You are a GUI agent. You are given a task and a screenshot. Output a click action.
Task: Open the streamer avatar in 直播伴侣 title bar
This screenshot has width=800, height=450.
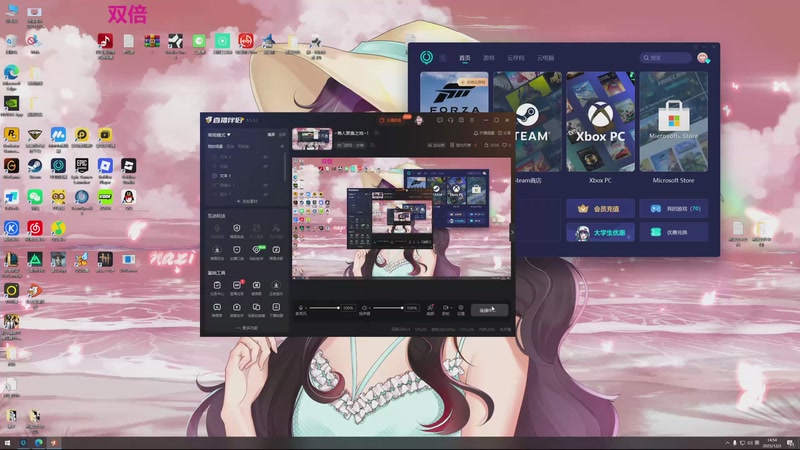(419, 120)
